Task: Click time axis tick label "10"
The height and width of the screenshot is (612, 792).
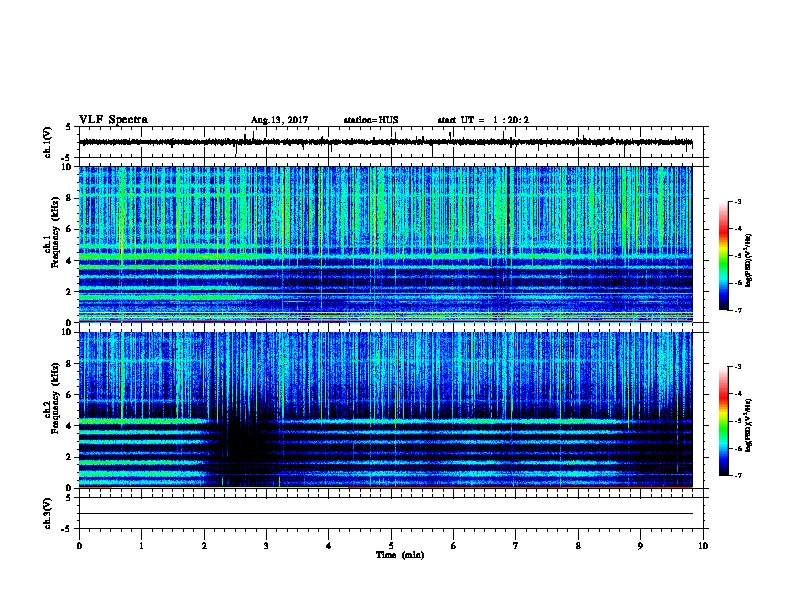Action: [703, 546]
